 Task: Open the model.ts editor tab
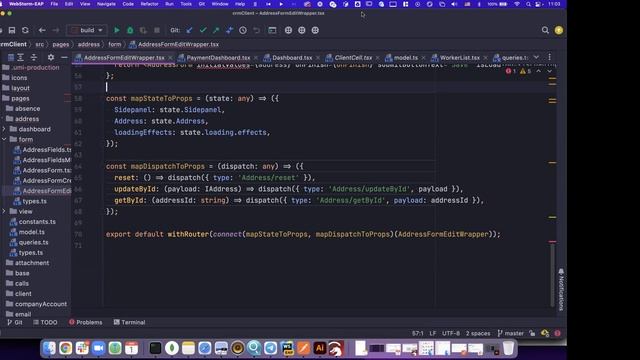(x=406, y=58)
